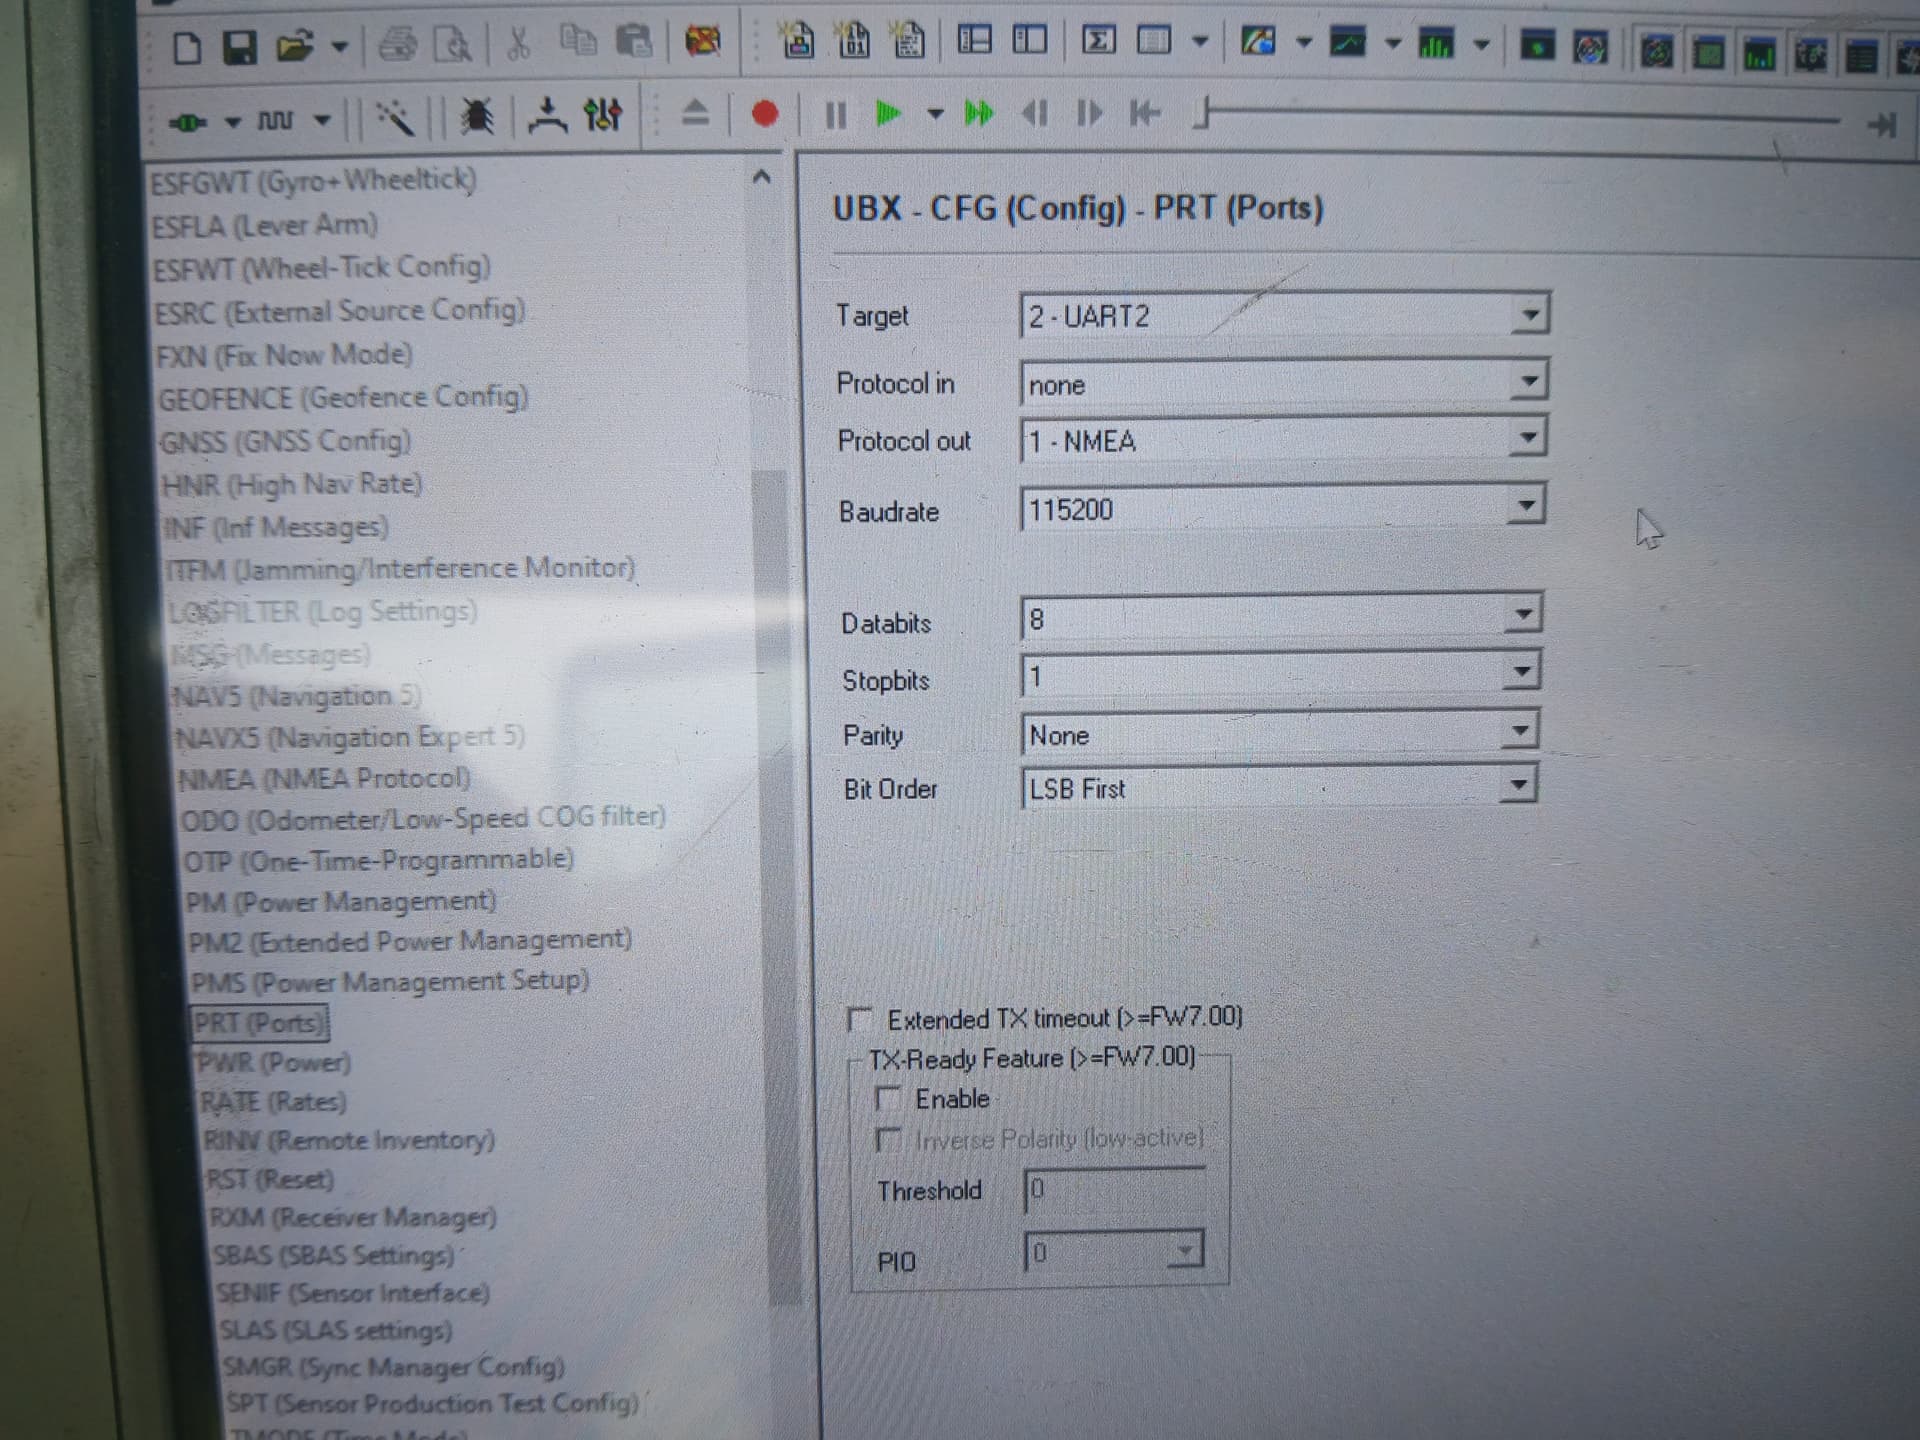Screen dimensions: 1920x1440
Task: Enable Extended TX timeout checkbox
Action: click(859, 1020)
